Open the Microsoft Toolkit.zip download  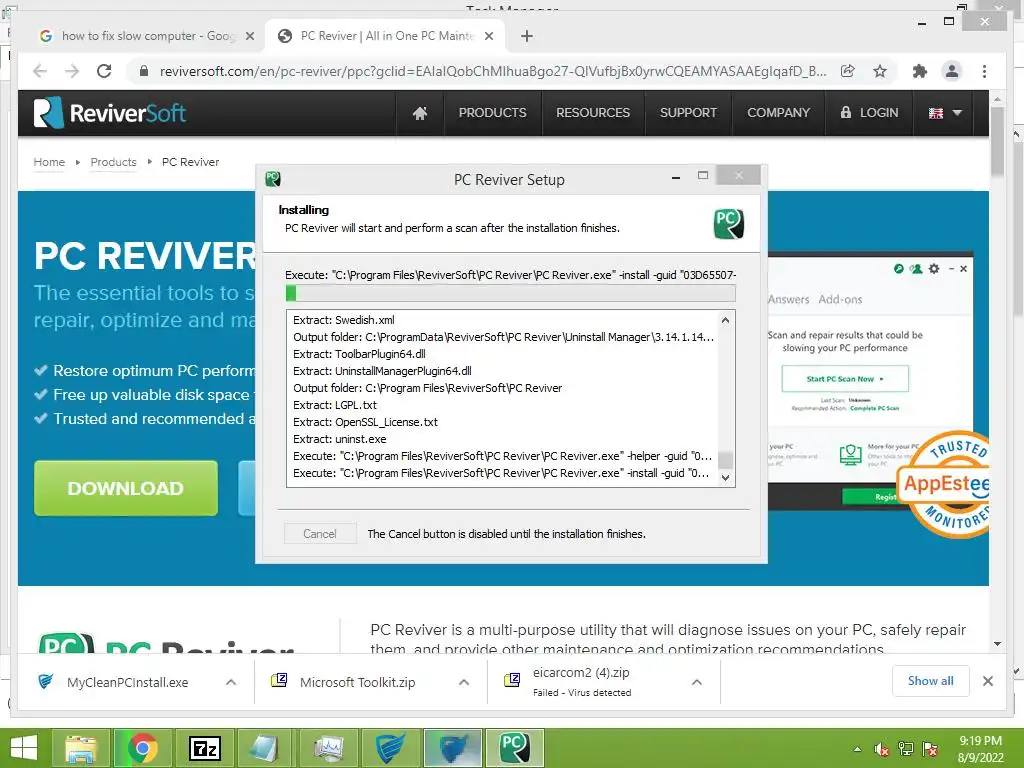(357, 682)
